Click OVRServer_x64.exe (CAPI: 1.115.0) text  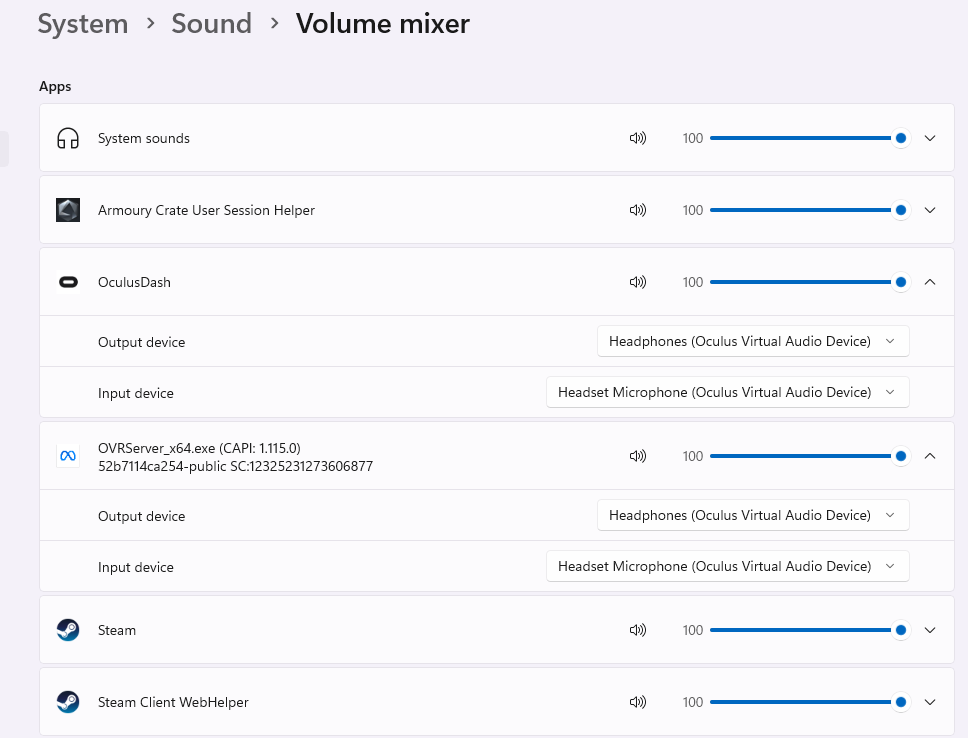199,448
